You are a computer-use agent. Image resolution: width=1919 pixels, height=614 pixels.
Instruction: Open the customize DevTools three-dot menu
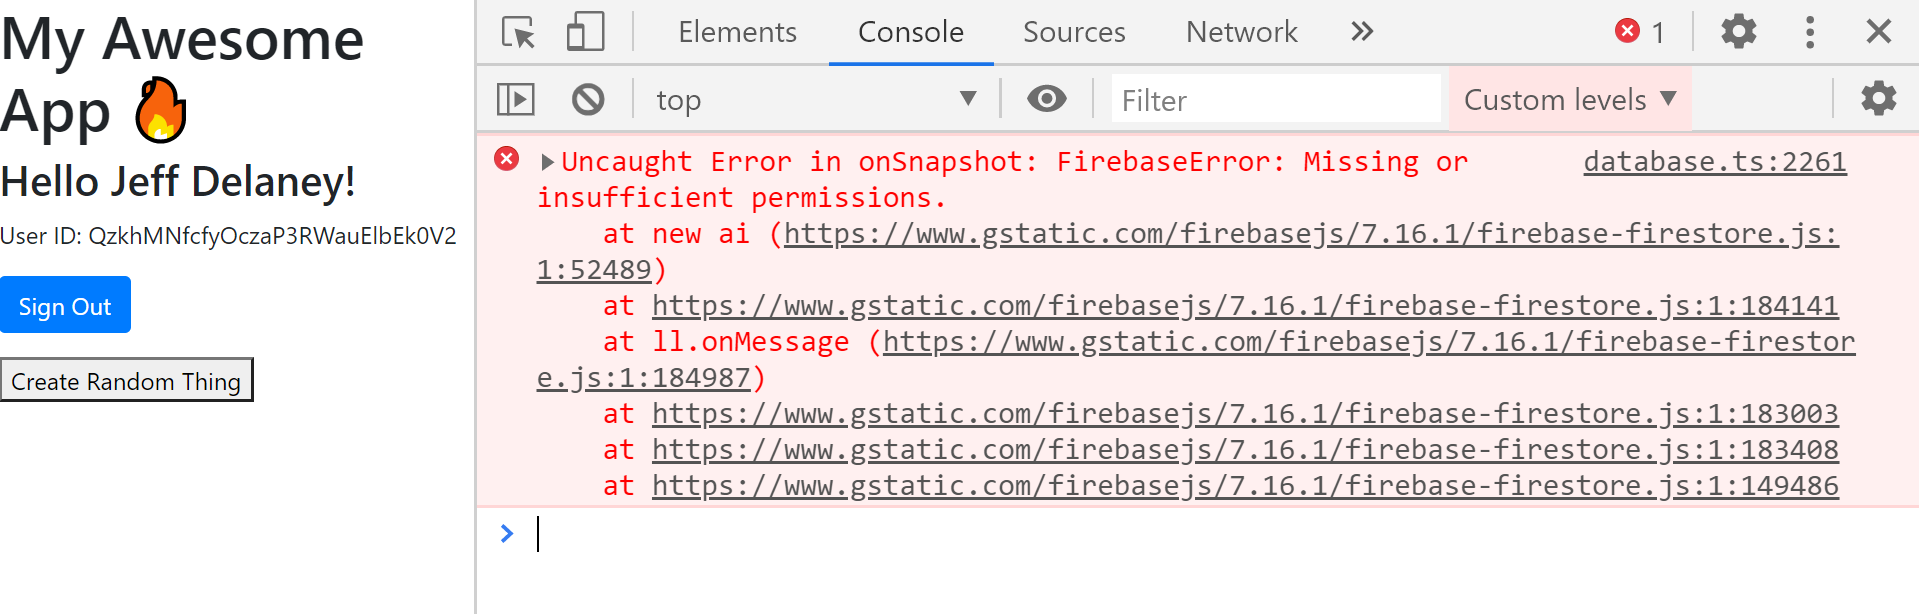pyautogui.click(x=1809, y=31)
